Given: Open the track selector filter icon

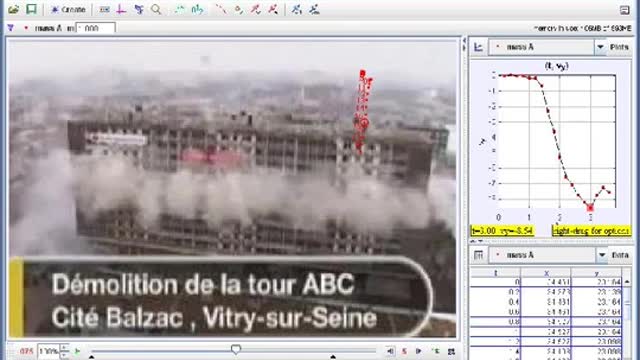Looking at the screenshot, I should (11, 28).
